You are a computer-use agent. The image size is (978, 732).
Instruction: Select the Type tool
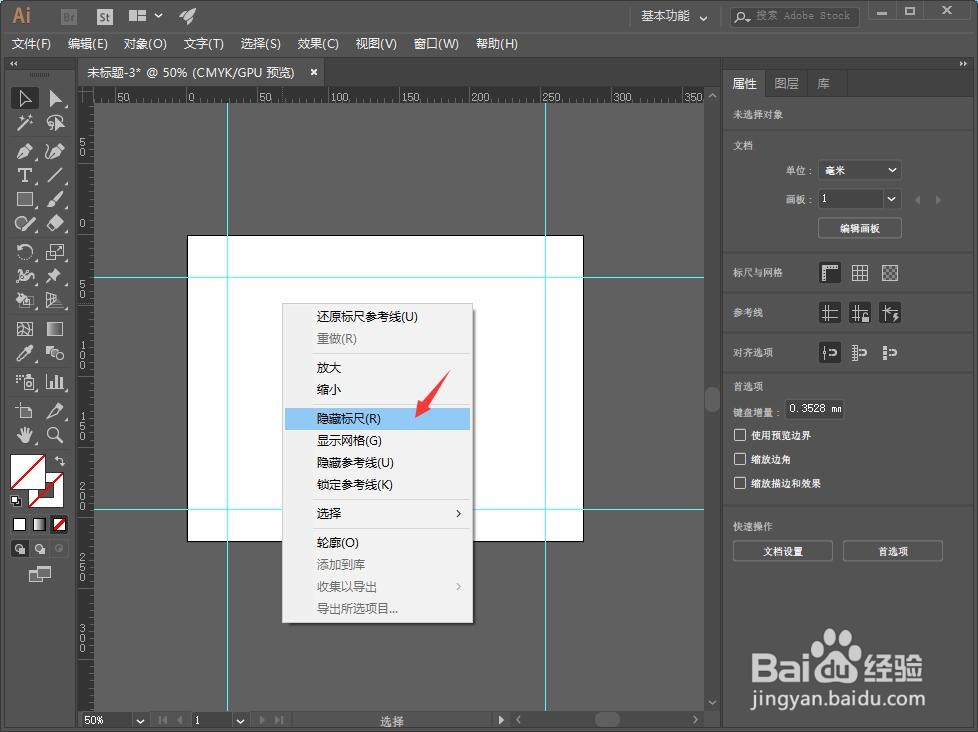(26, 175)
